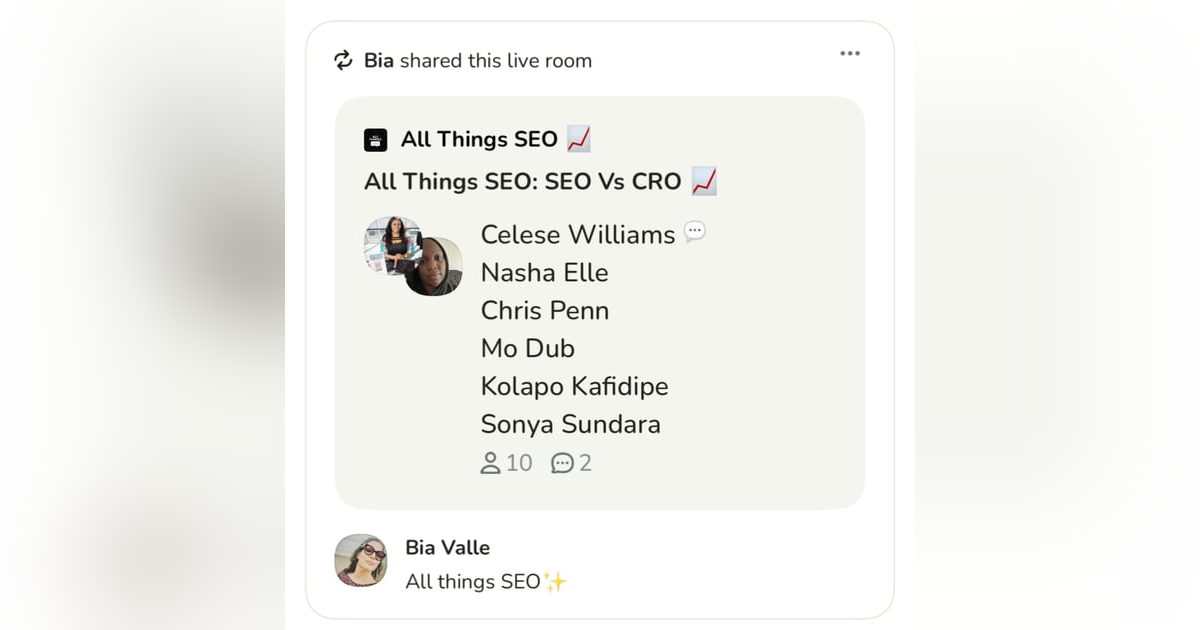Click the black room icon next to All Things SEO

375,139
